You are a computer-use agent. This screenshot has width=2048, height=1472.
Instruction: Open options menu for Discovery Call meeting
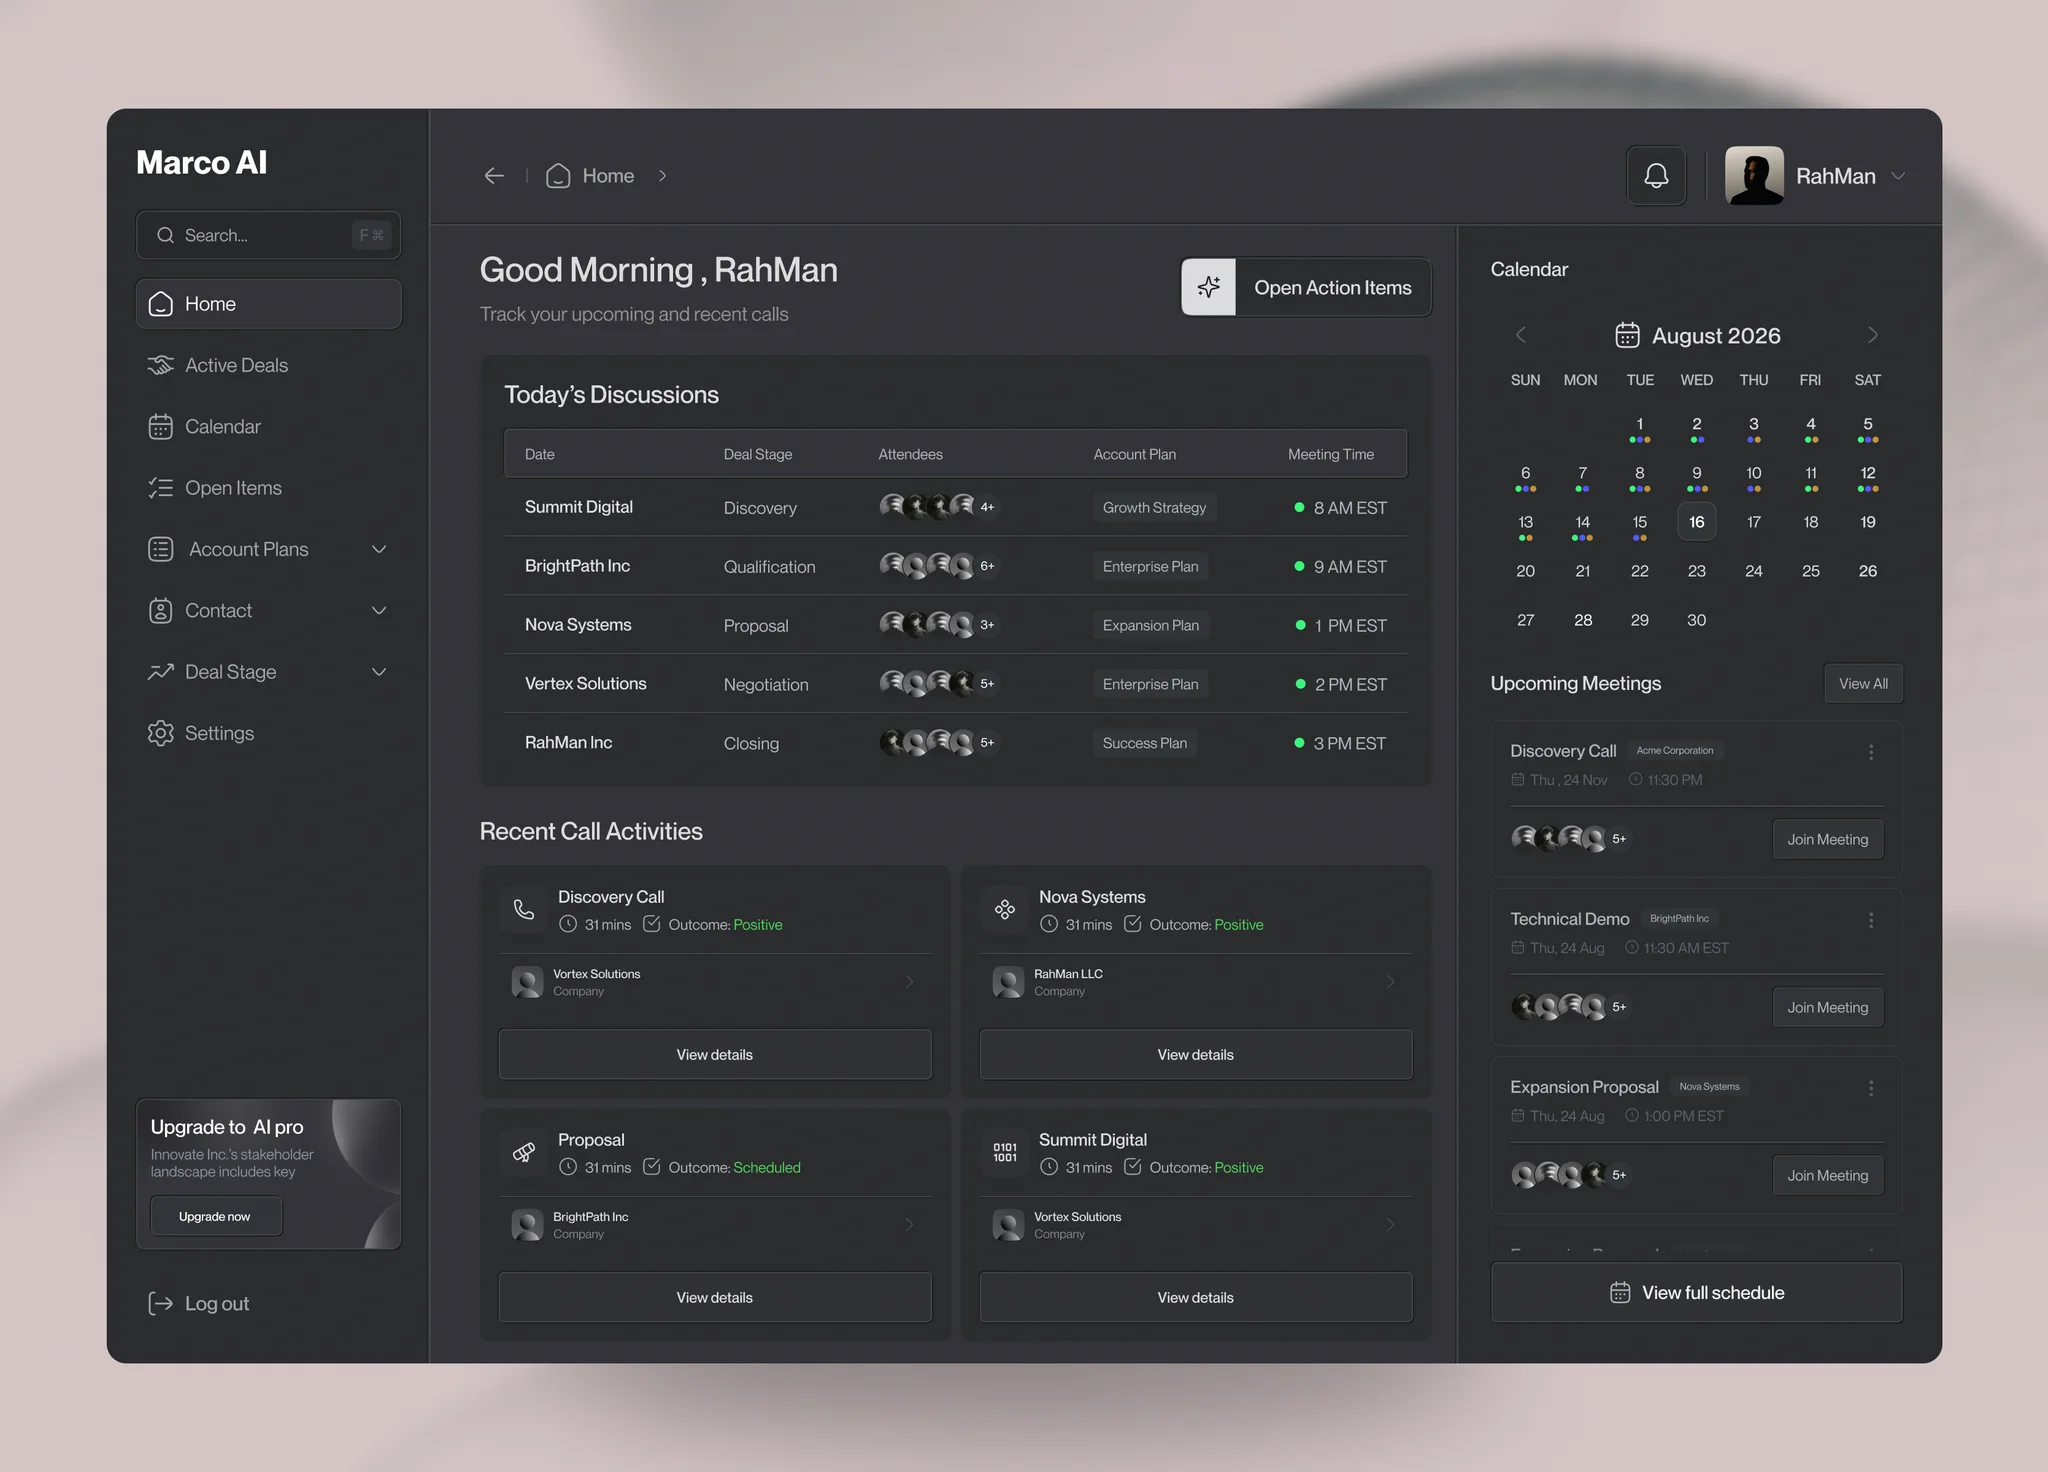tap(1871, 752)
